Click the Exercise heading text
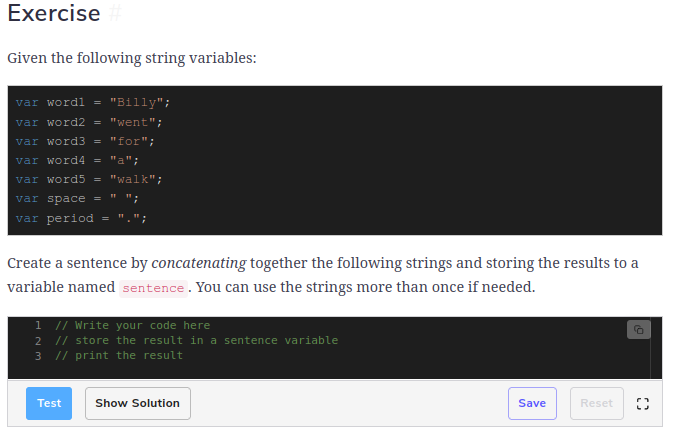Screen dimensions: 680x438 pos(54,13)
